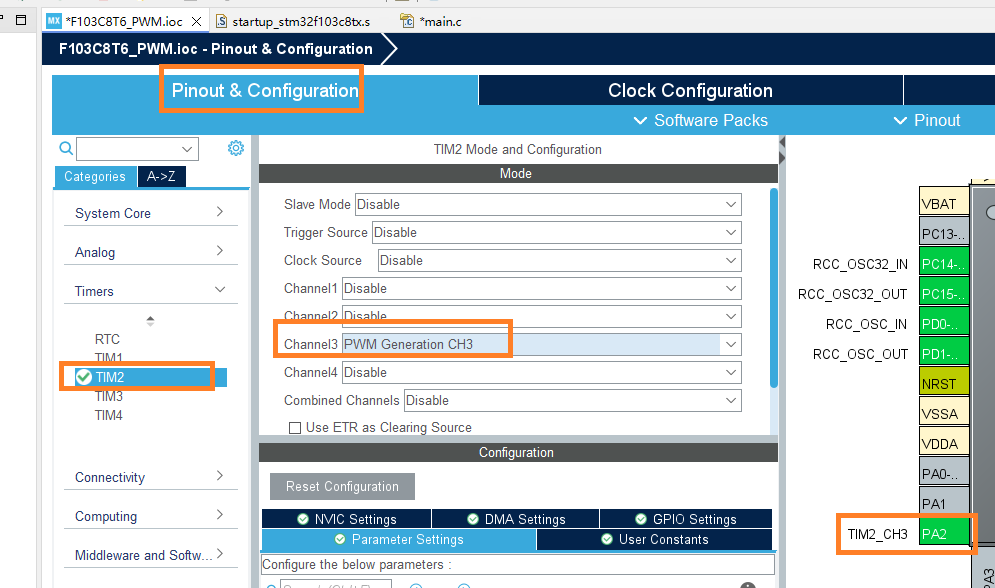The height and width of the screenshot is (588, 995).
Task: Open the Clock Configuration tab
Action: point(690,90)
